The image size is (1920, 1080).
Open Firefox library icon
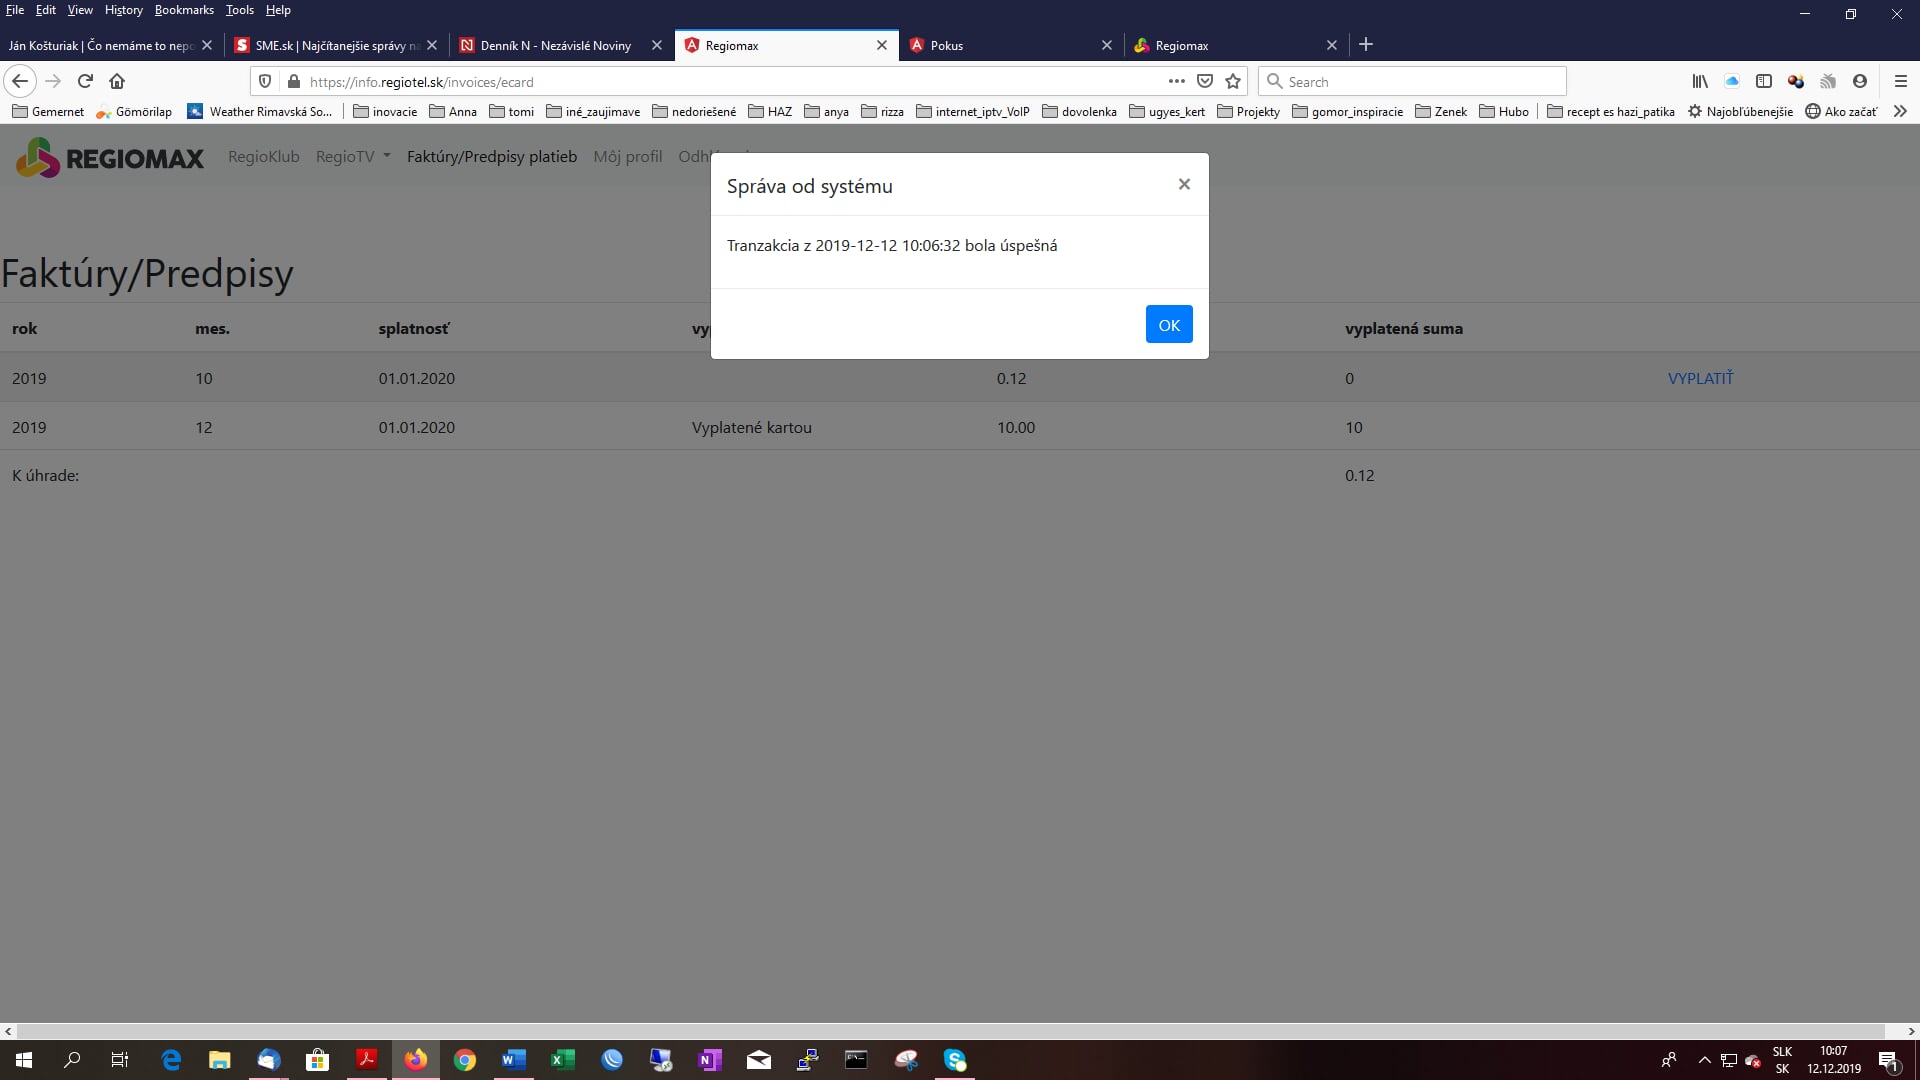[x=1699, y=81]
